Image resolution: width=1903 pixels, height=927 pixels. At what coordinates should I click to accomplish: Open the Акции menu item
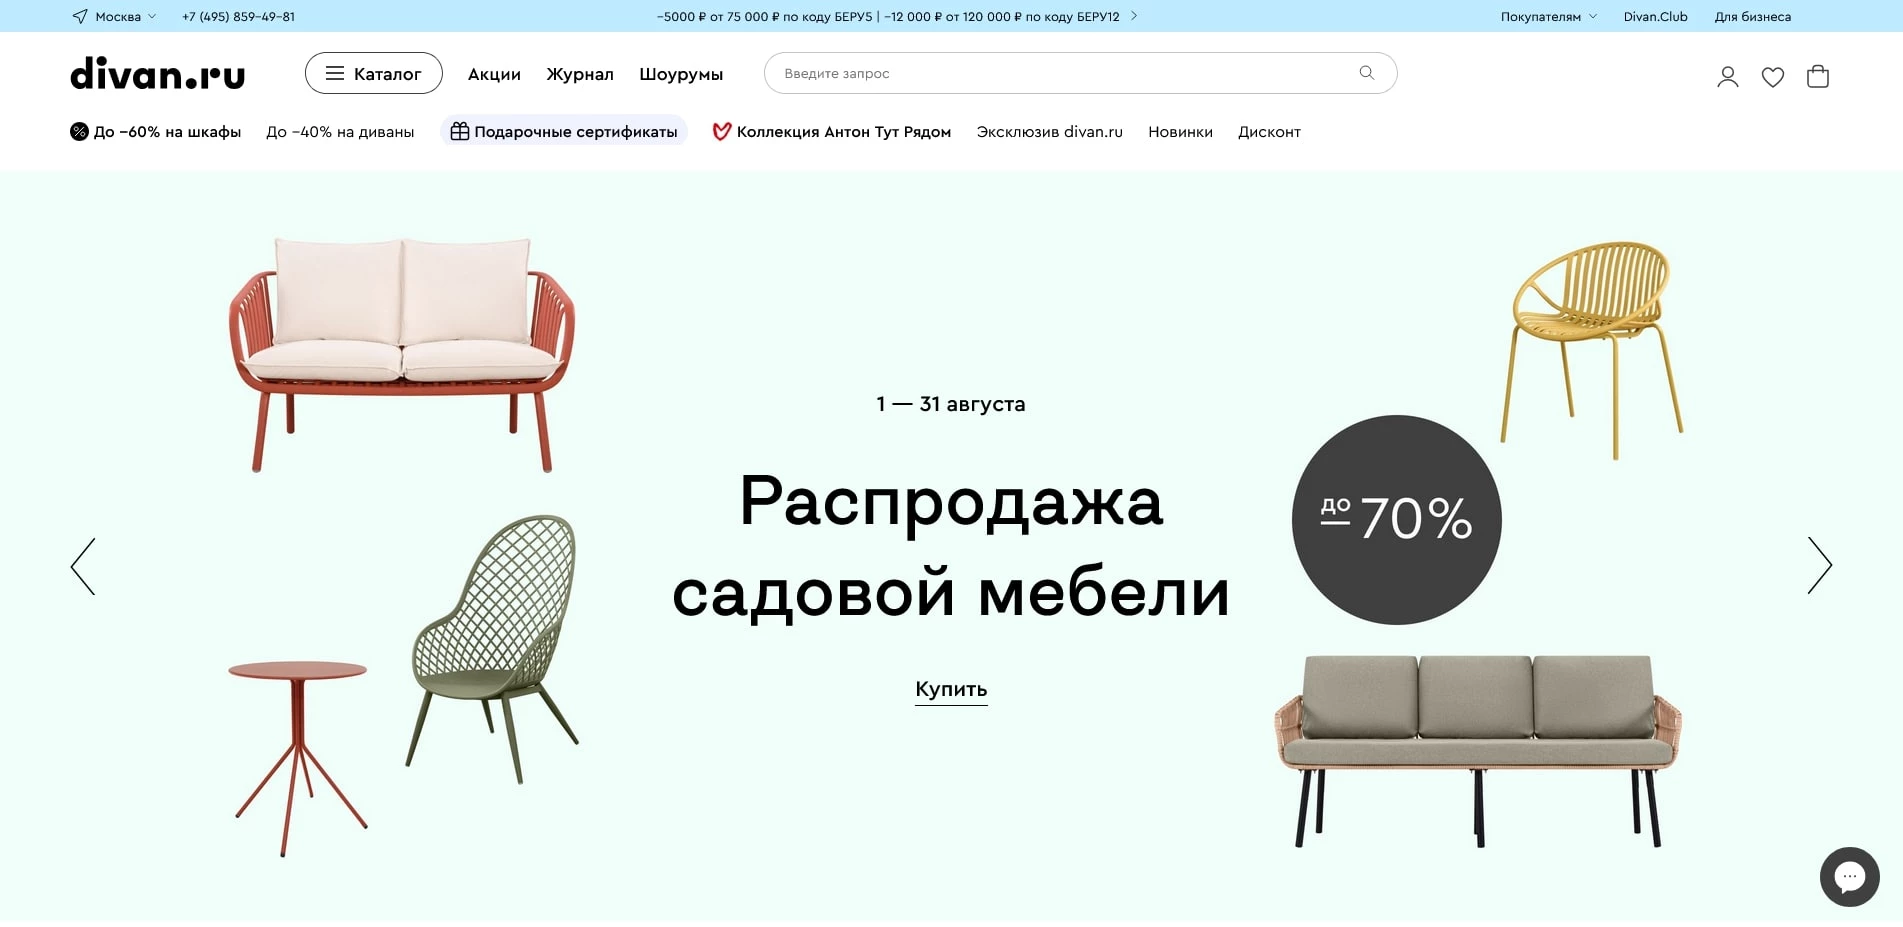tap(493, 73)
